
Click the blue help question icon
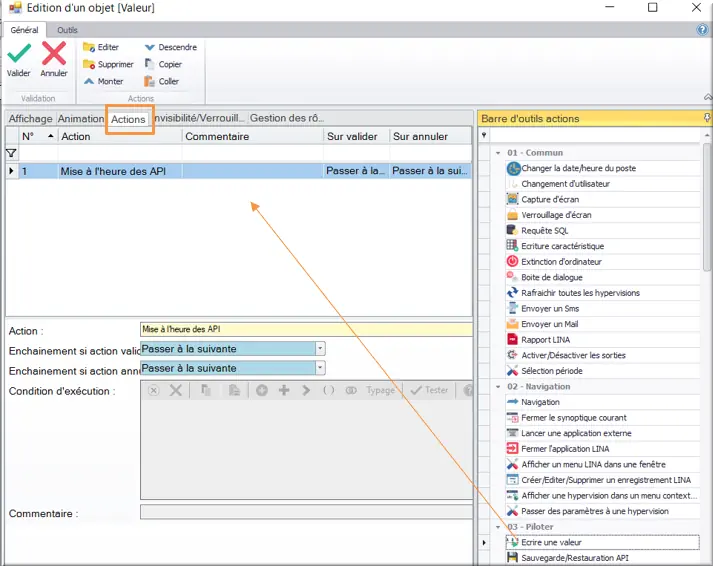pos(702,30)
